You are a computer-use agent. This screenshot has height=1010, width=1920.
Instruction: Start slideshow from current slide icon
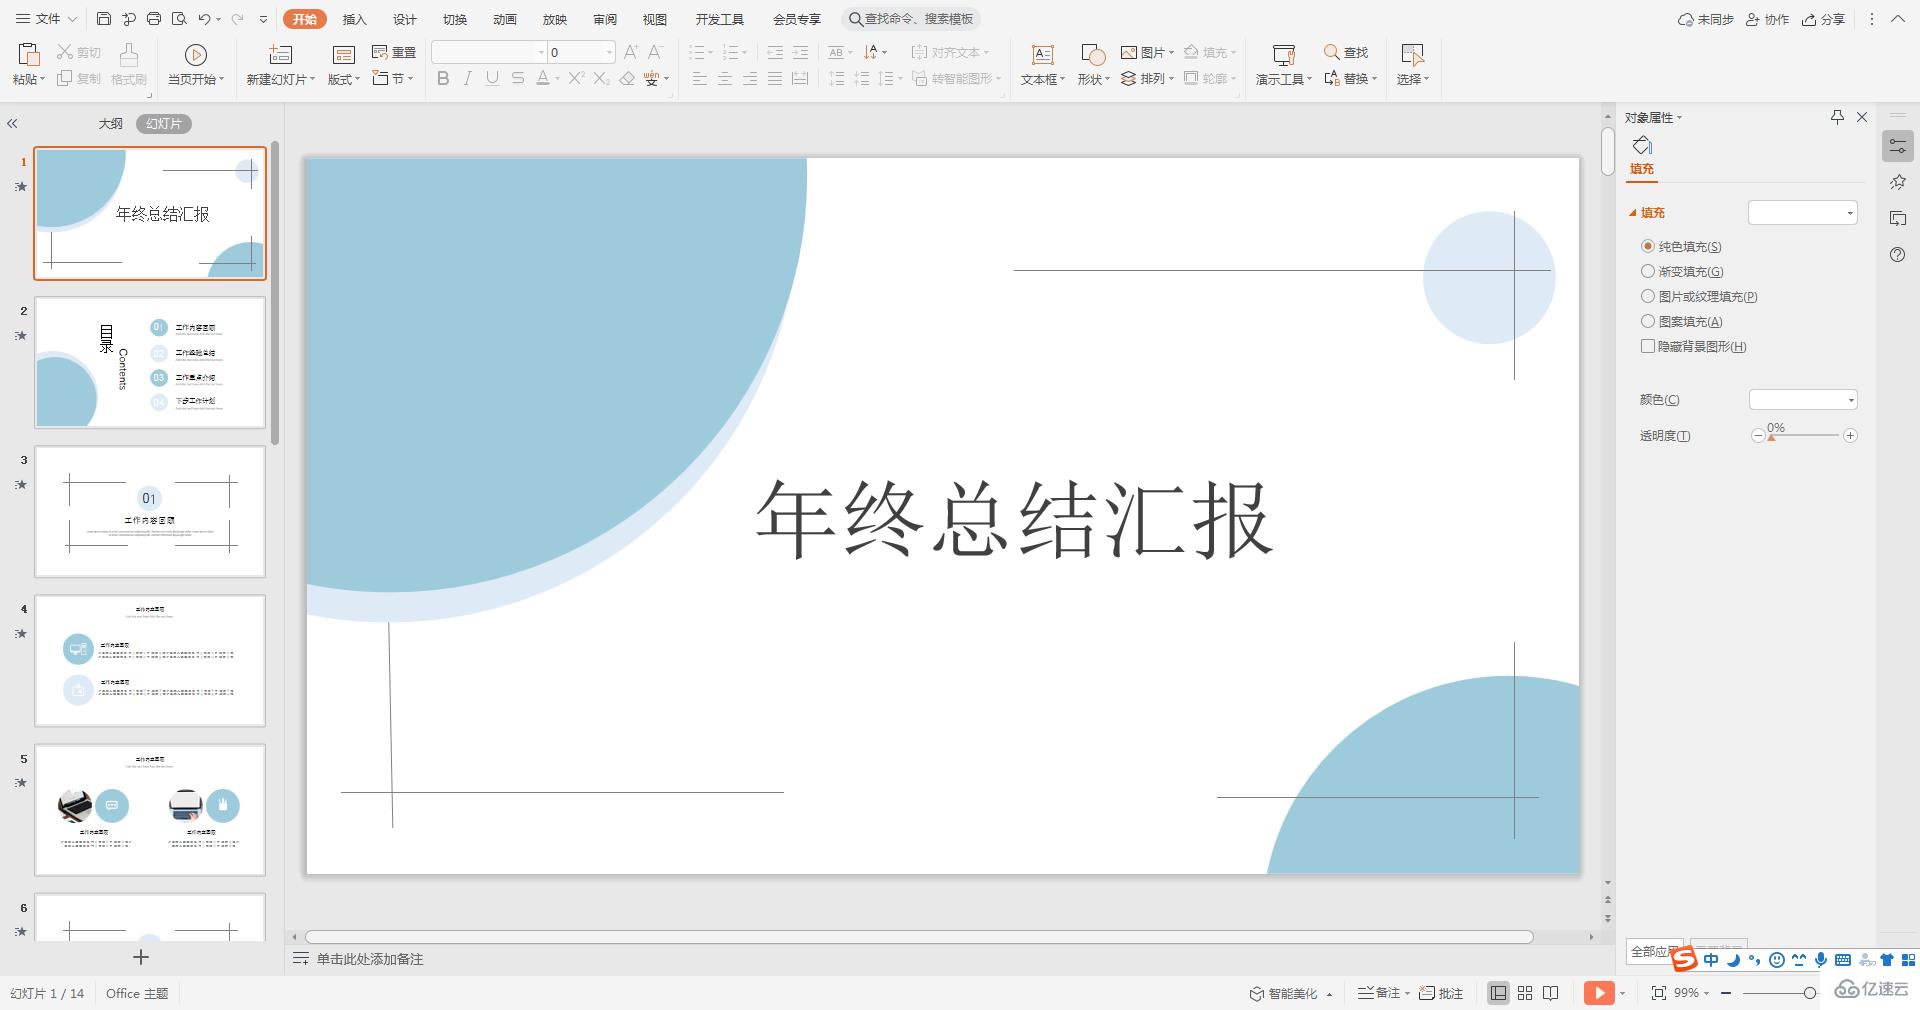click(196, 54)
